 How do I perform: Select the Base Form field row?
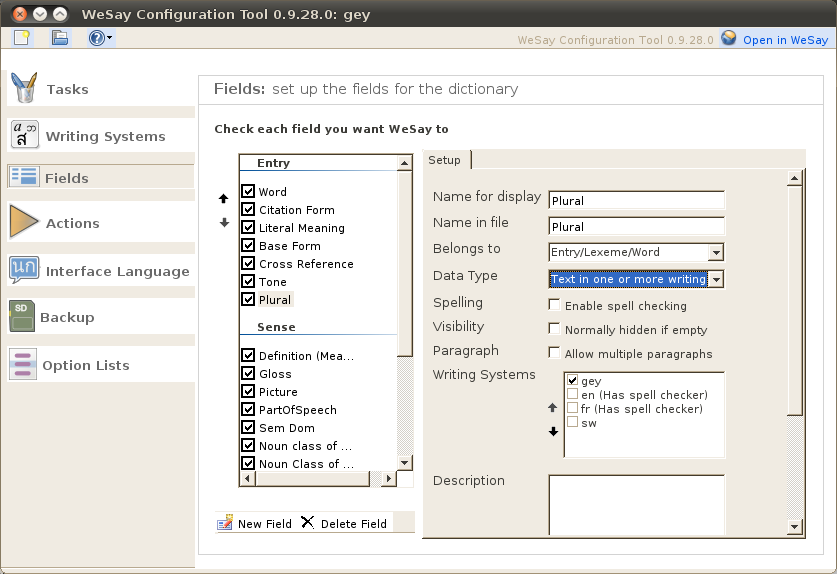[290, 246]
